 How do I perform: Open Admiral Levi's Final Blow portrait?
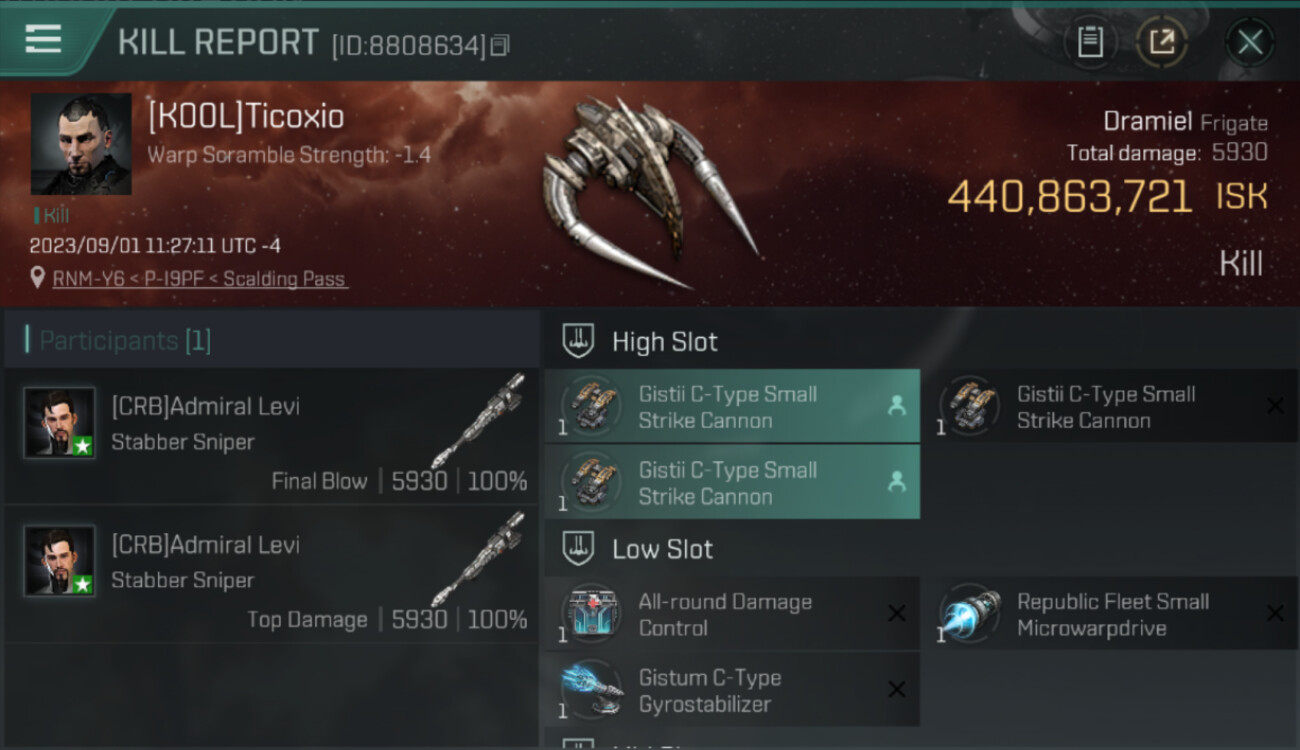pyautogui.click(x=60, y=422)
